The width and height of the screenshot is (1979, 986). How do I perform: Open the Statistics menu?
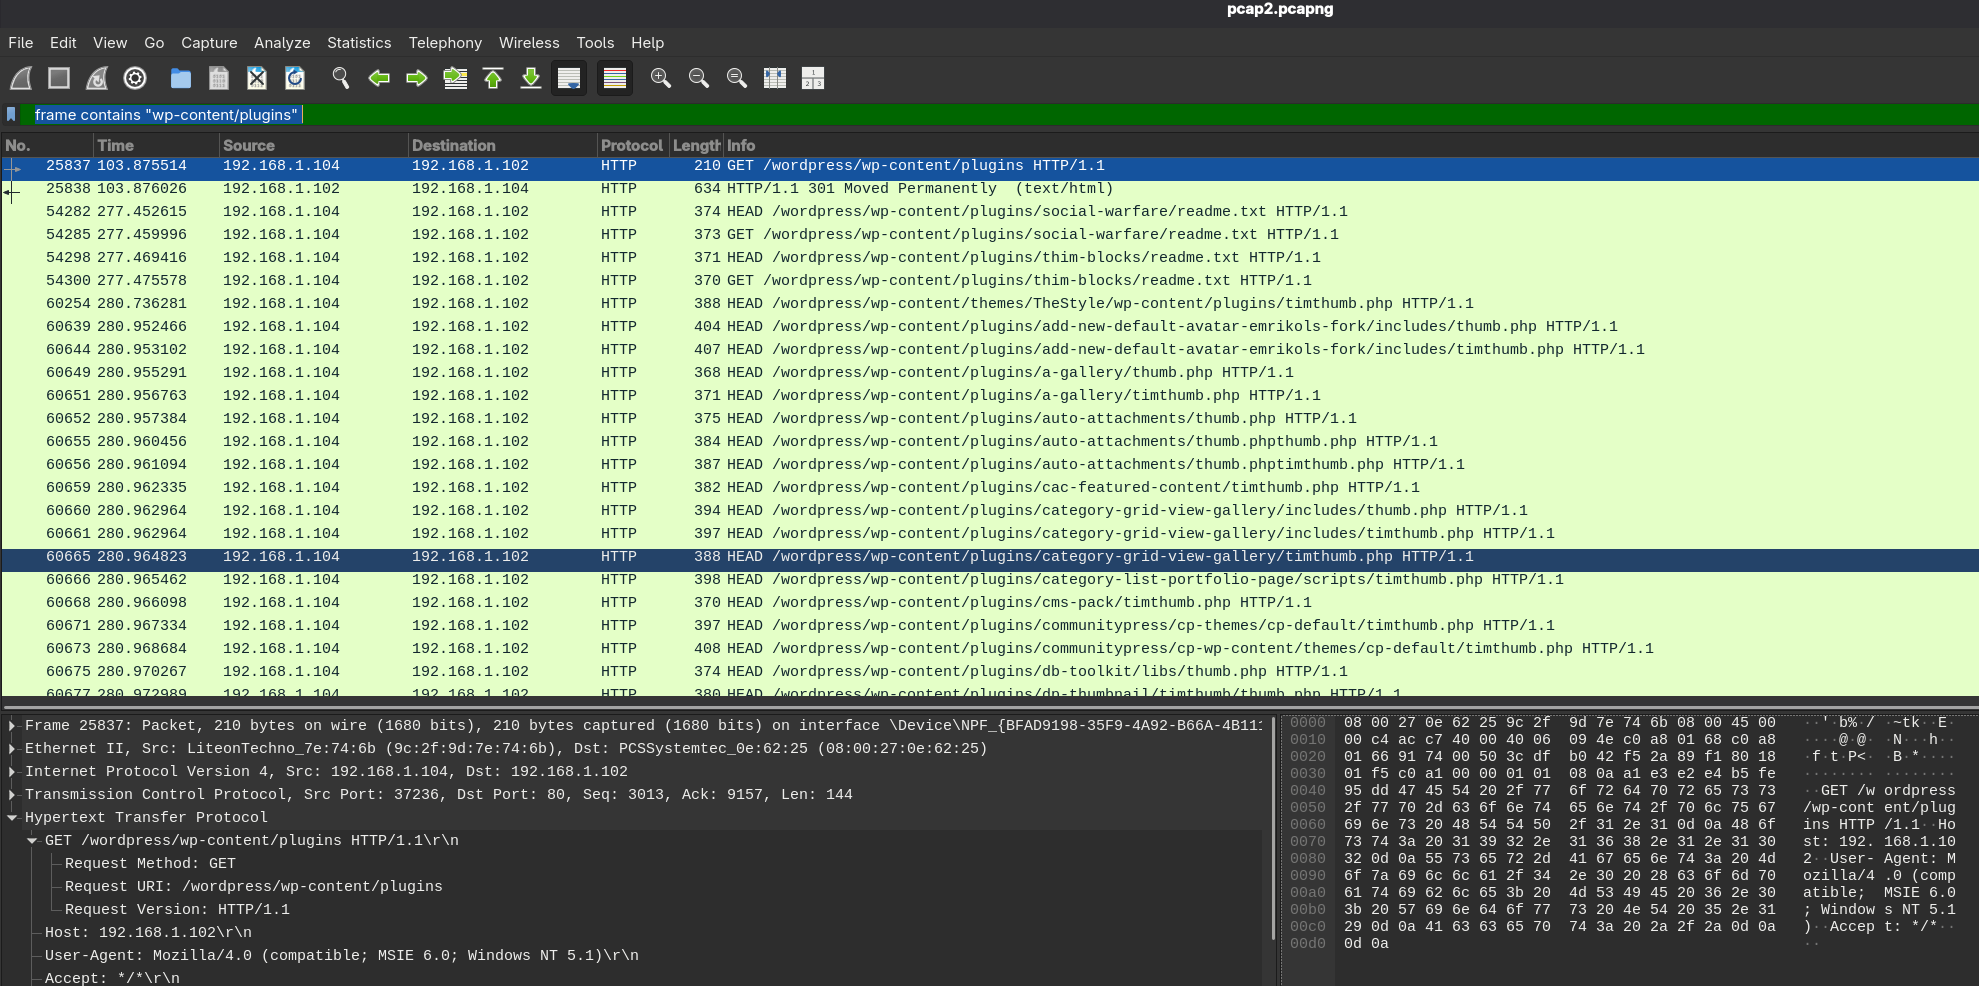click(x=359, y=43)
